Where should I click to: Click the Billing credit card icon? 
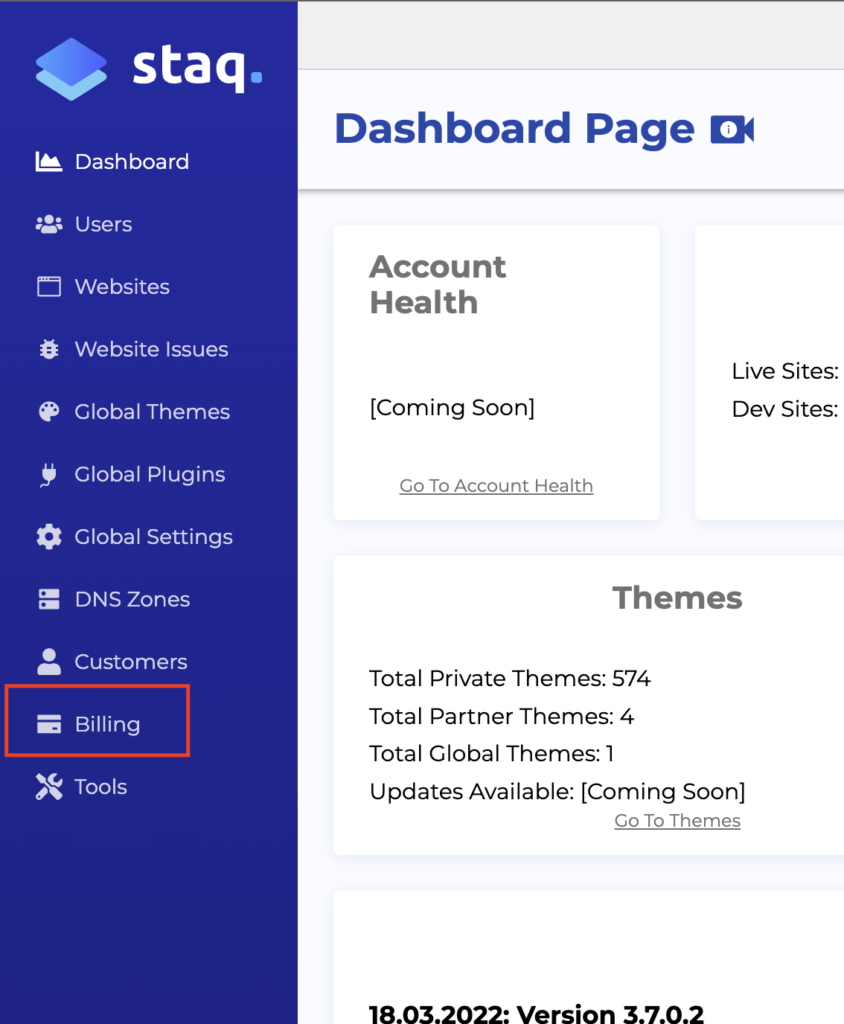coord(48,724)
